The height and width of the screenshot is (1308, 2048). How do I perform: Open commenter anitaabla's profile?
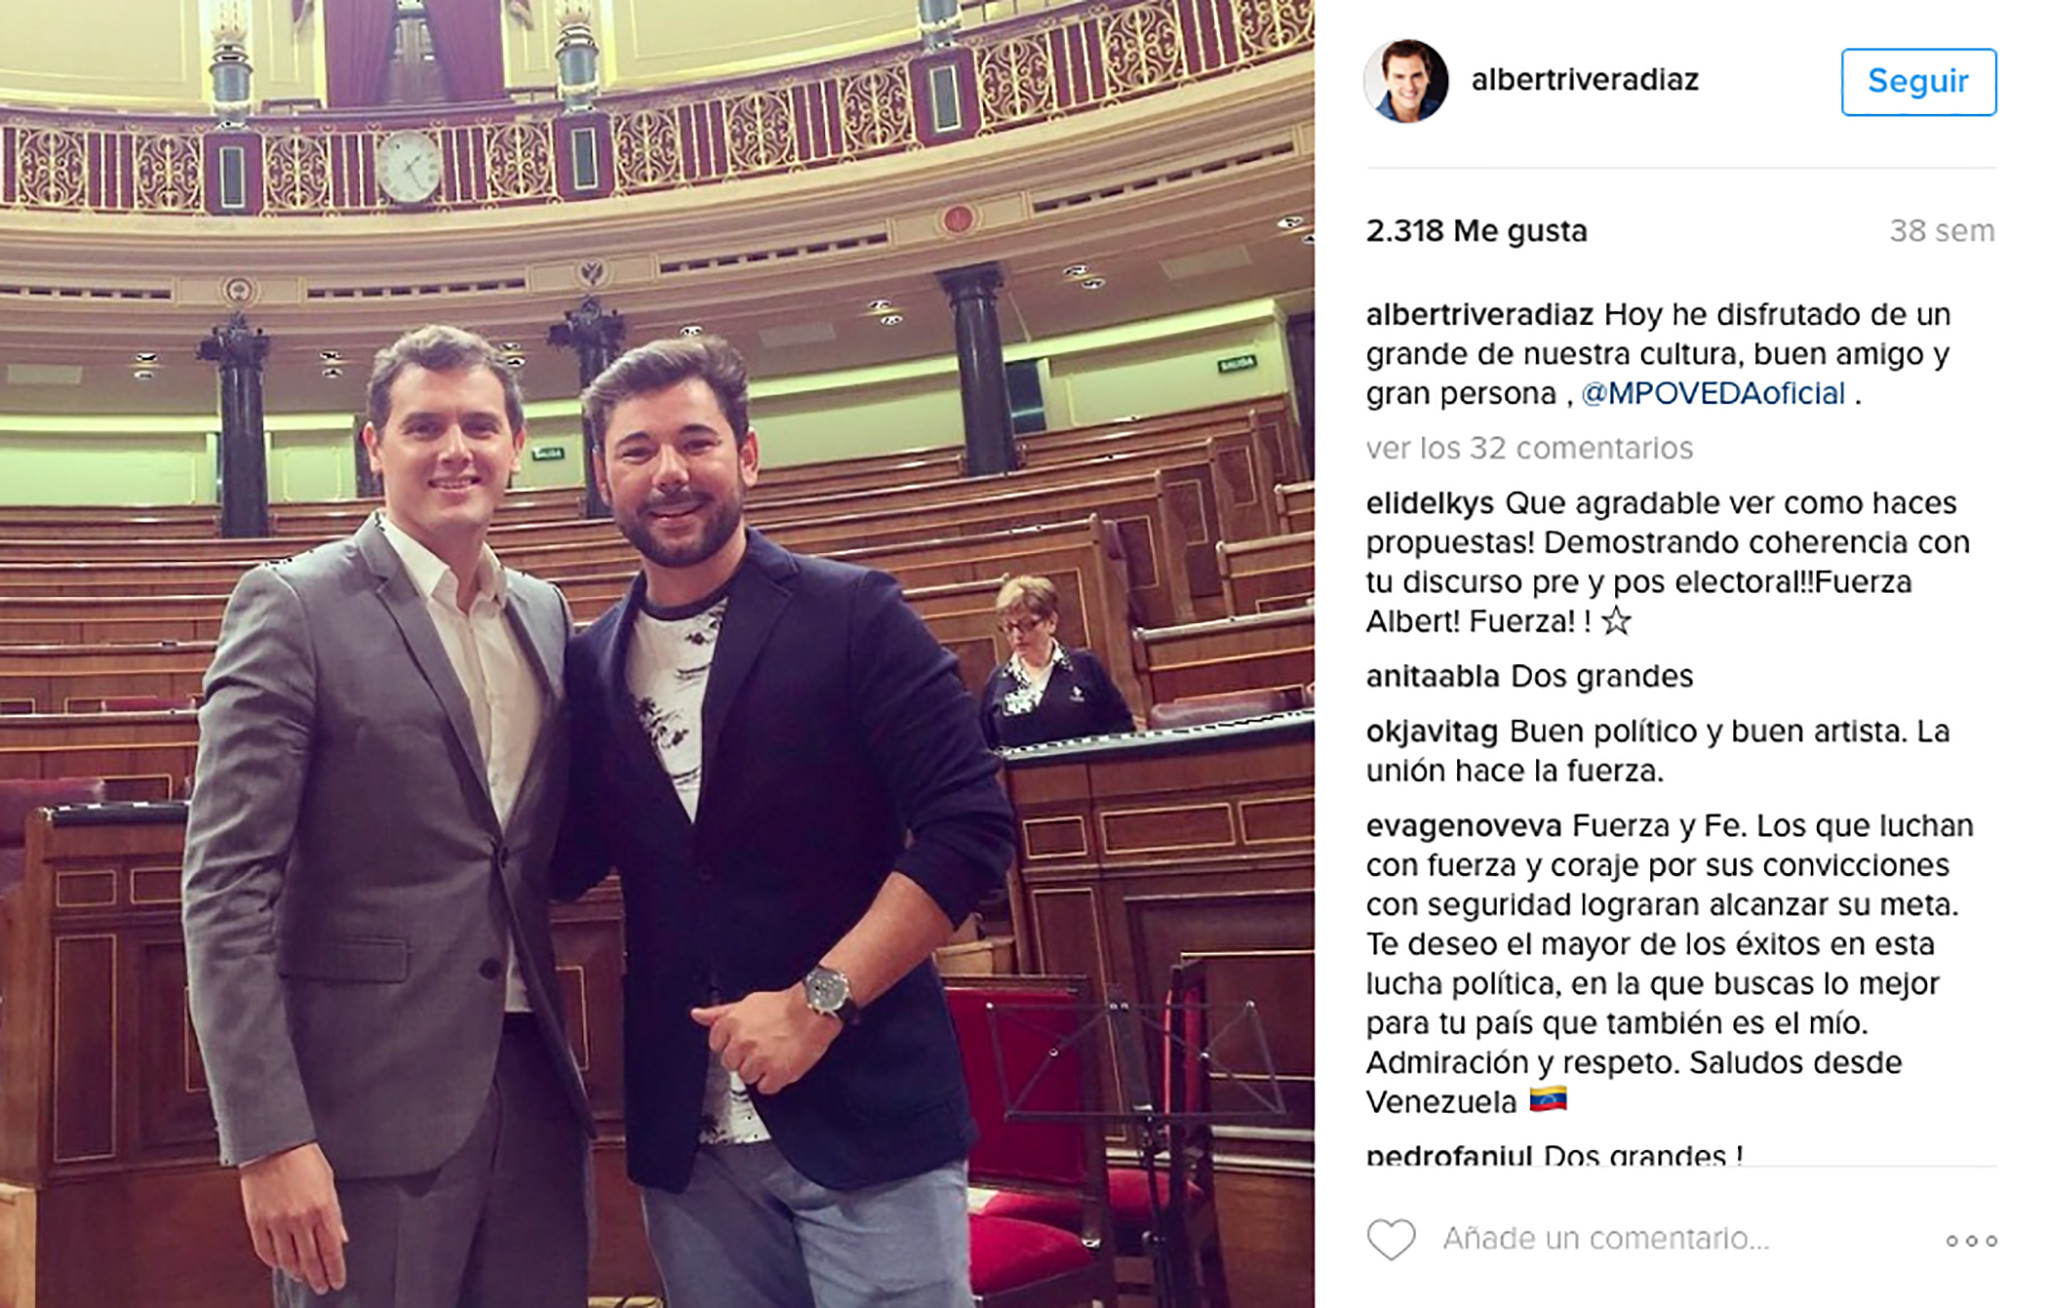pyautogui.click(x=1433, y=676)
